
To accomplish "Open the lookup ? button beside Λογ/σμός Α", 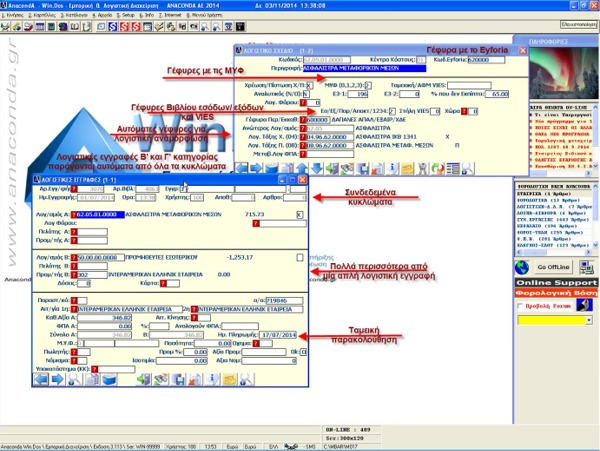I will 74,215.
